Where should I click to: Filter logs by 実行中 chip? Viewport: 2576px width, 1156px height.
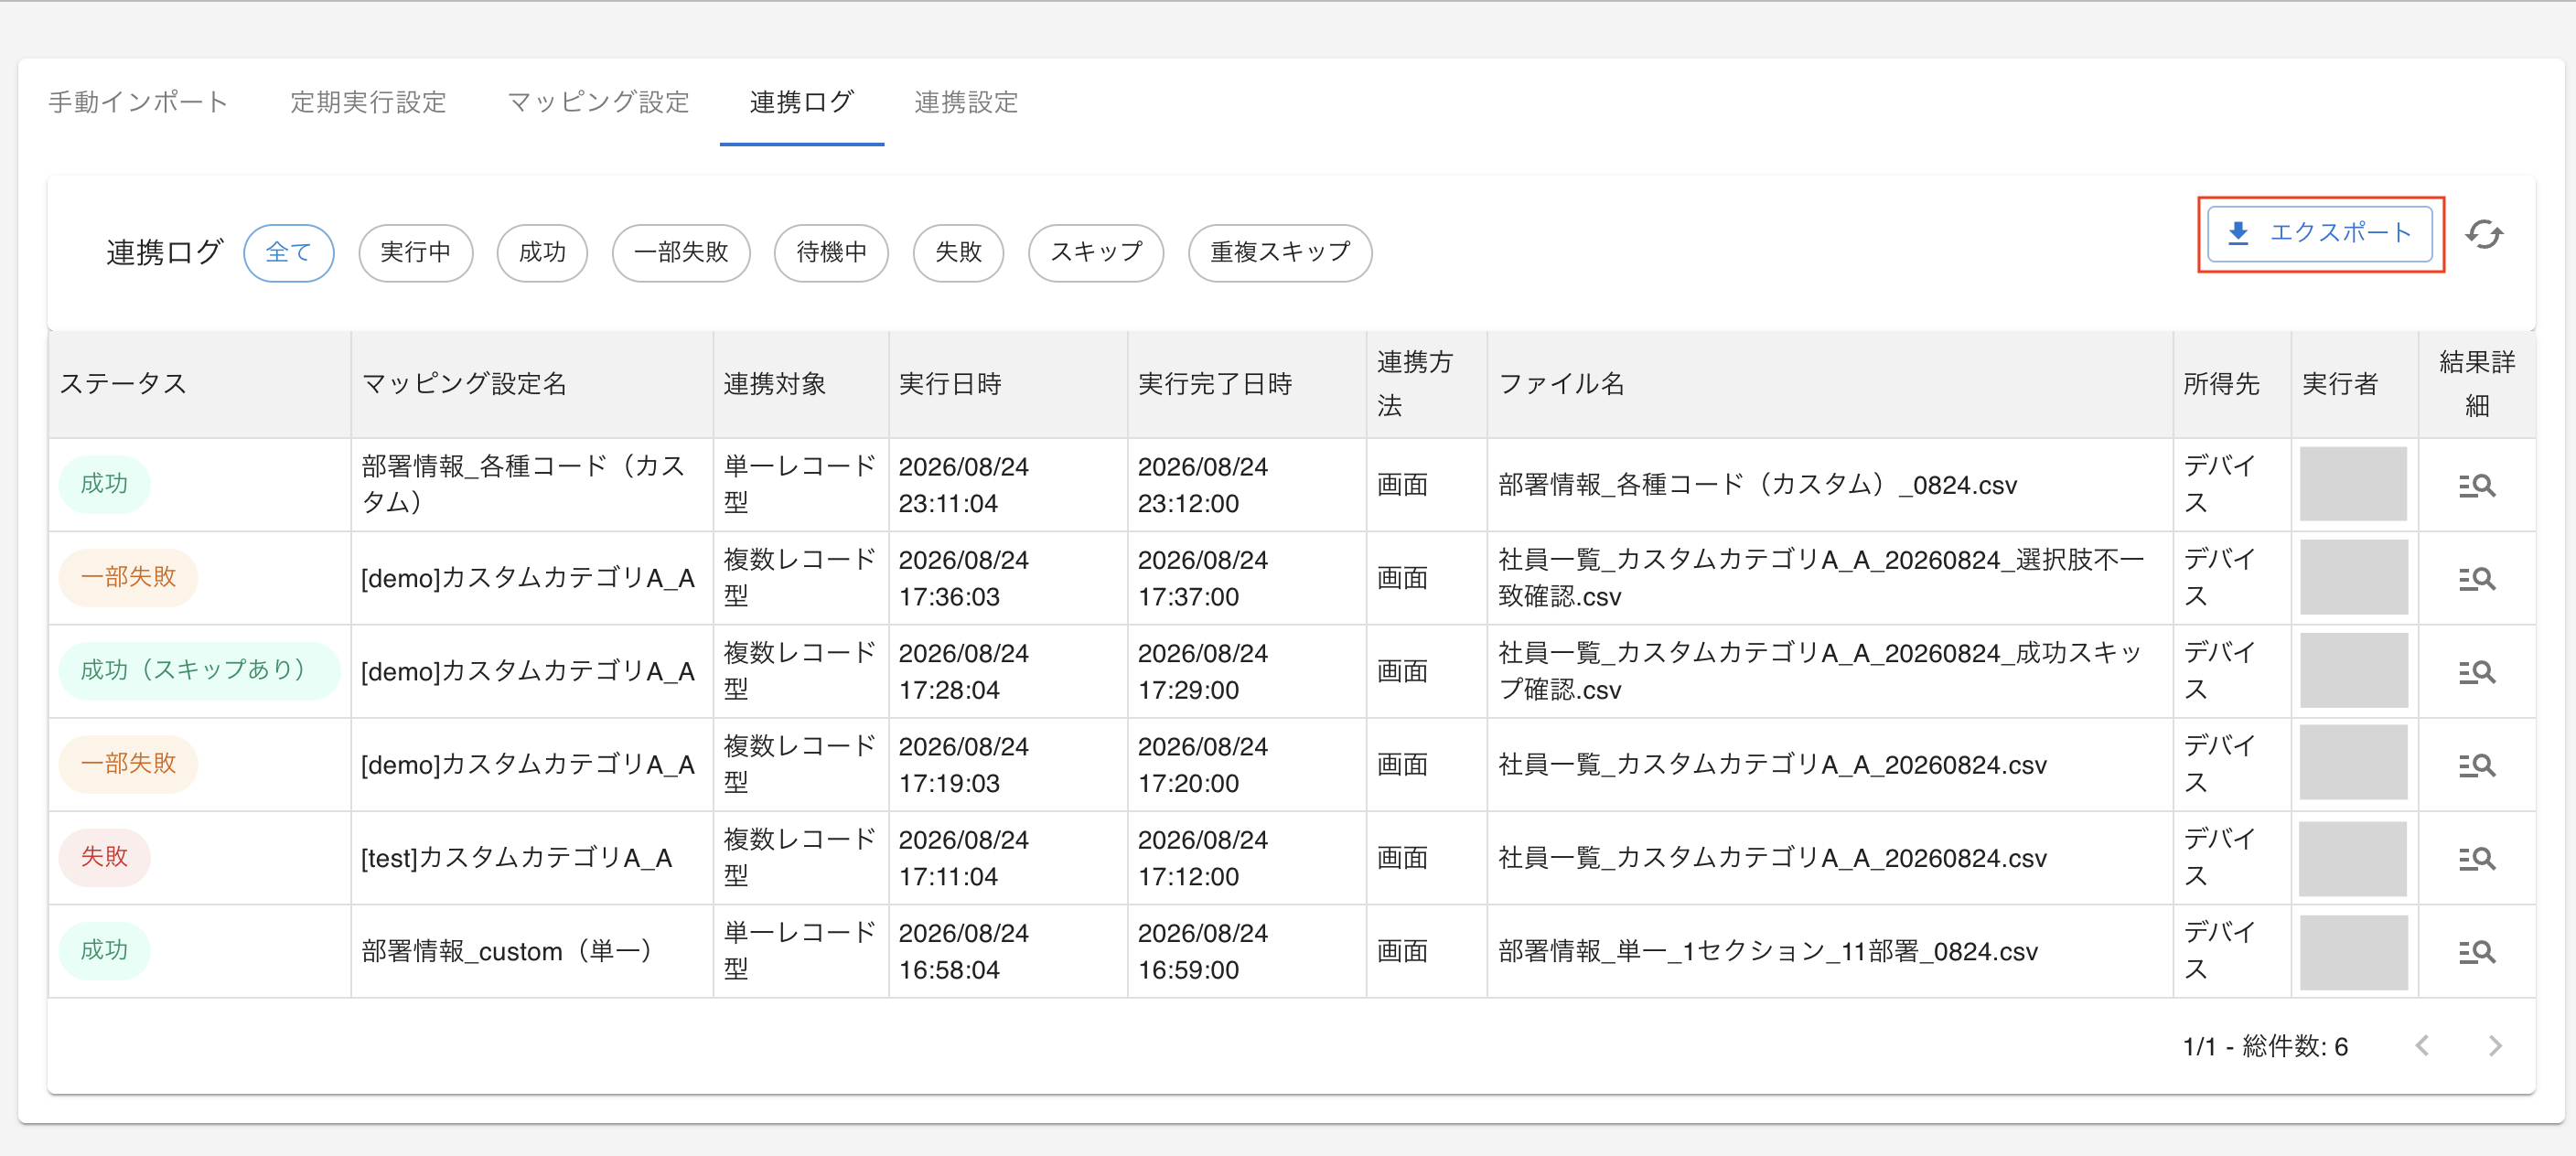[415, 252]
